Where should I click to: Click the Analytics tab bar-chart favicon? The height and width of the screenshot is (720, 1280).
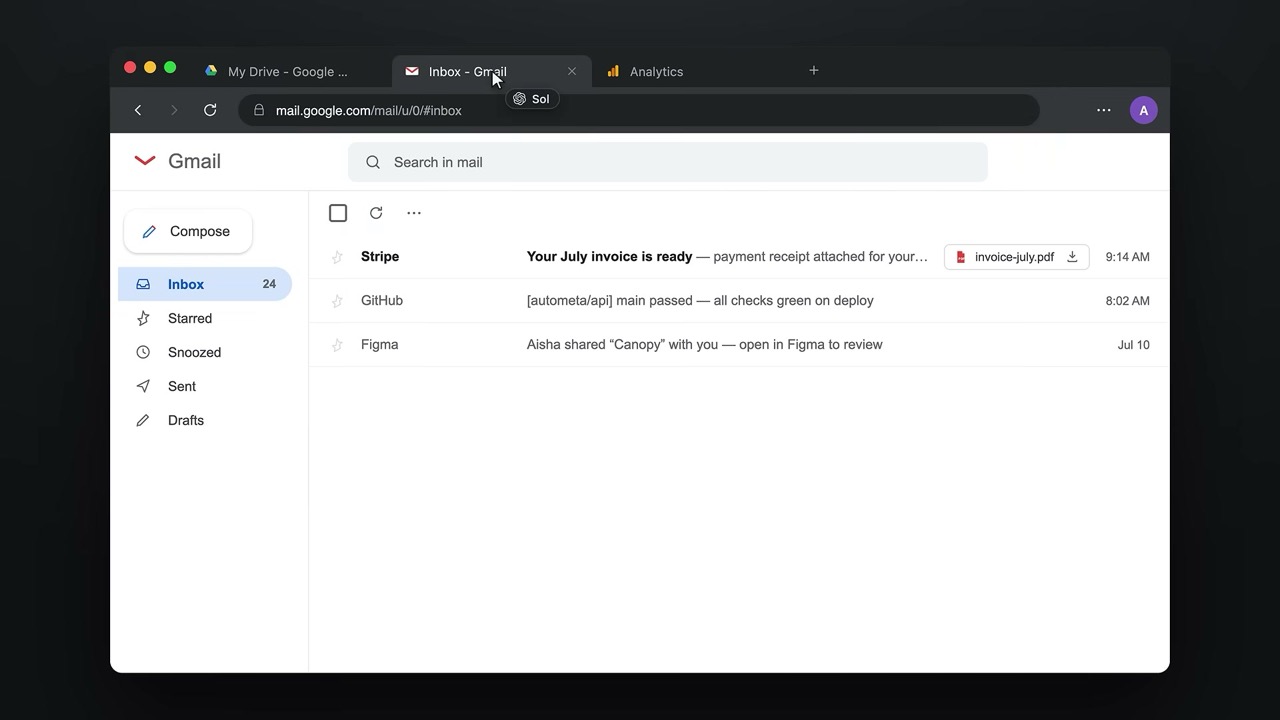tap(613, 71)
